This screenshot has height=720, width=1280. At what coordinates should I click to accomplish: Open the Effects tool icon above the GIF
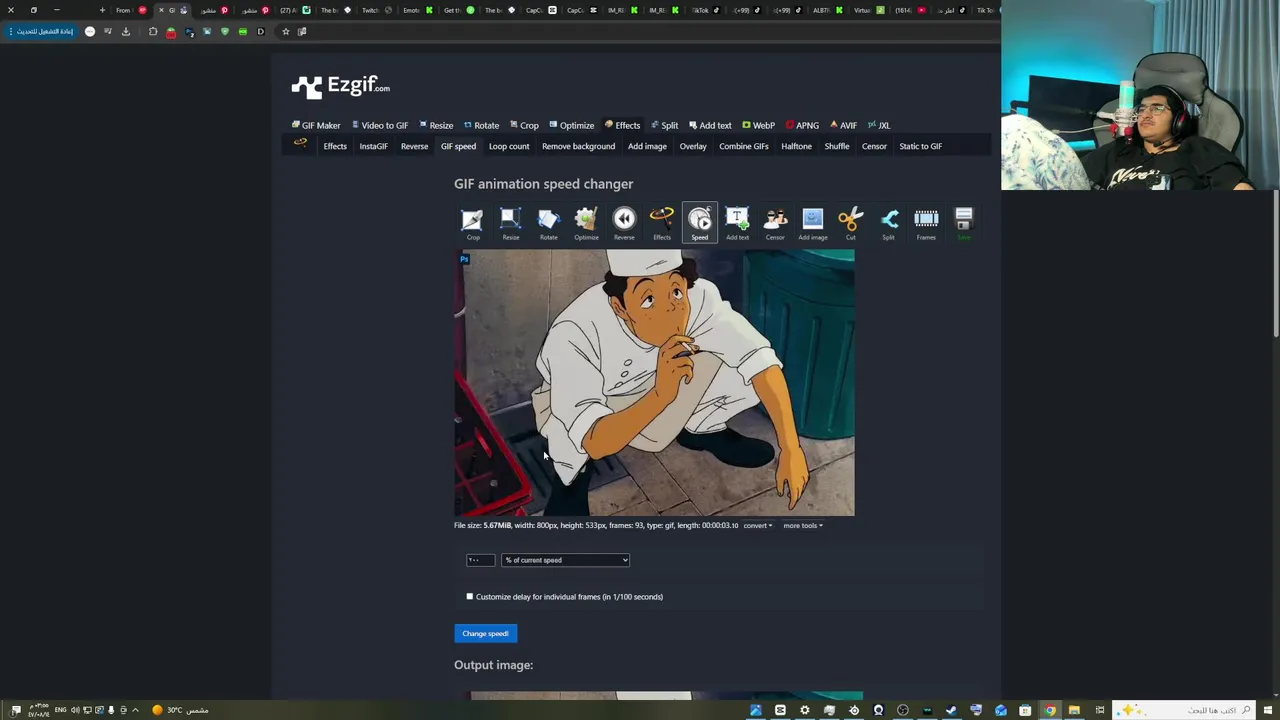tap(662, 223)
